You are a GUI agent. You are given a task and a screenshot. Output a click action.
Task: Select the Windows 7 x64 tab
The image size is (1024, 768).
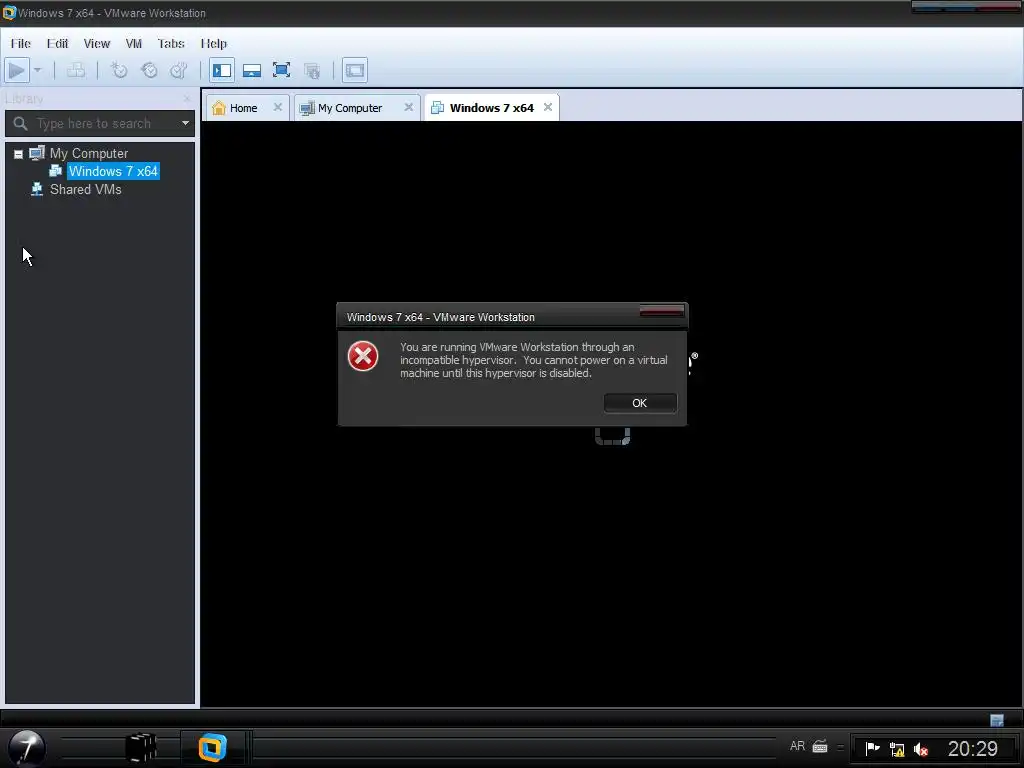[492, 108]
